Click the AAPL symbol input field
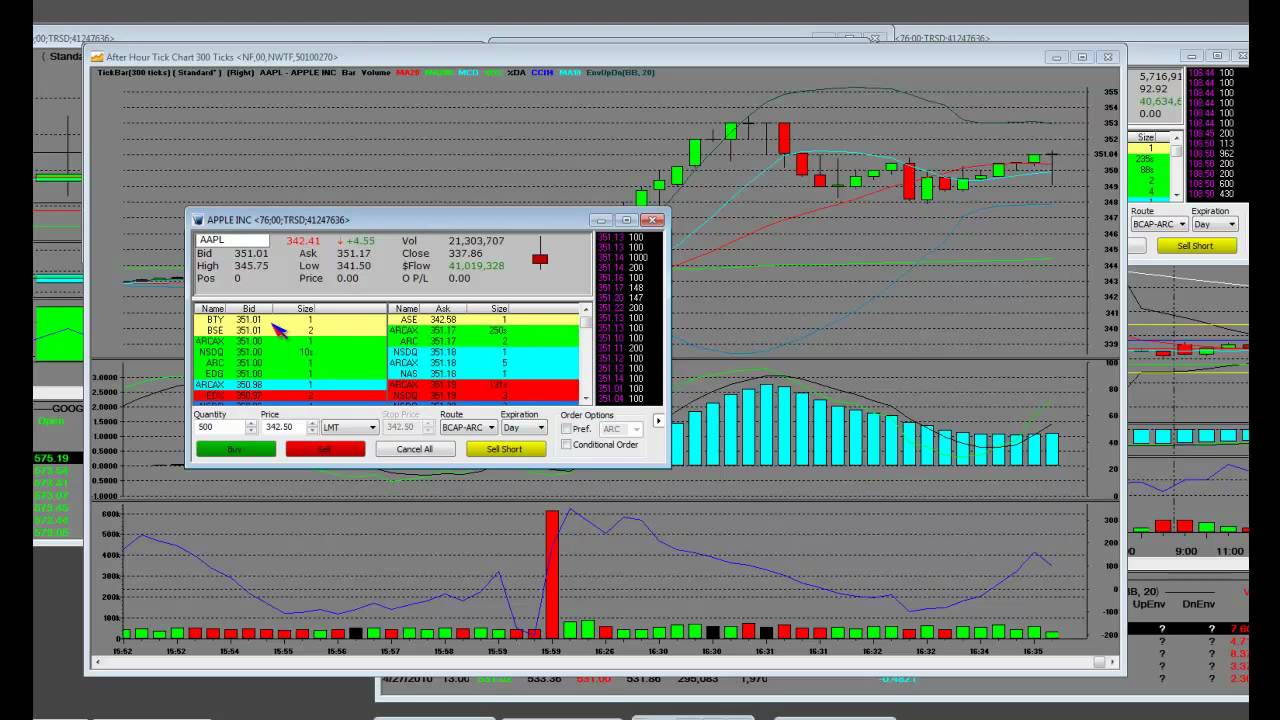 coord(232,241)
